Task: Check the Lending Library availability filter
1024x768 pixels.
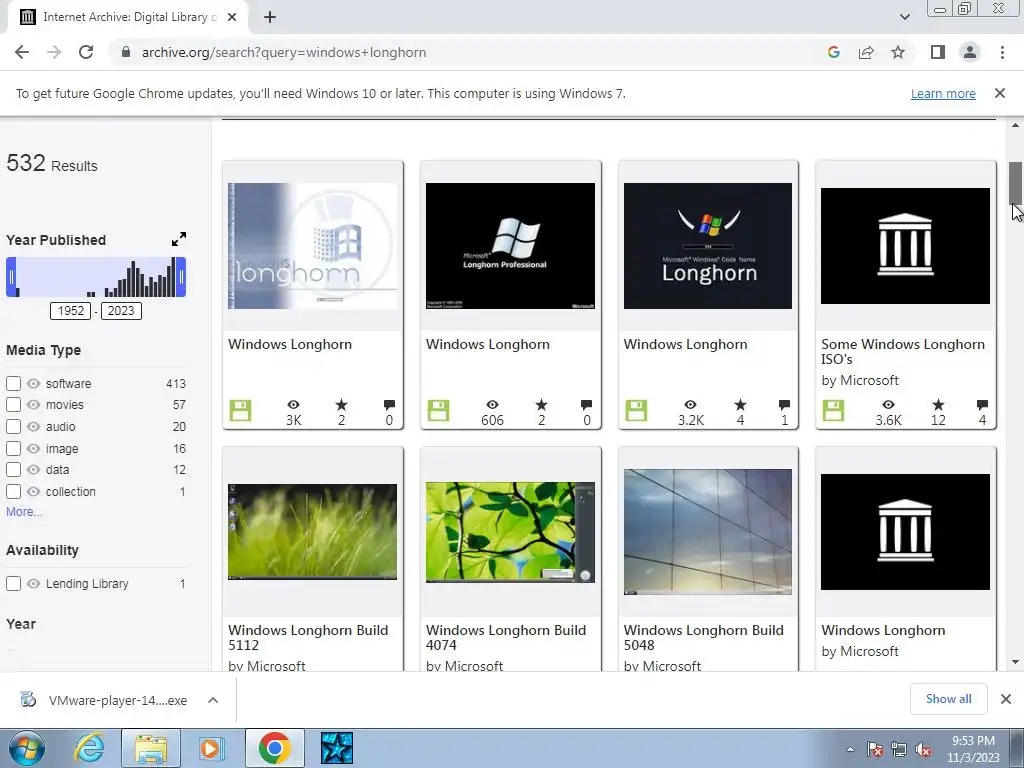Action: tap(13, 584)
